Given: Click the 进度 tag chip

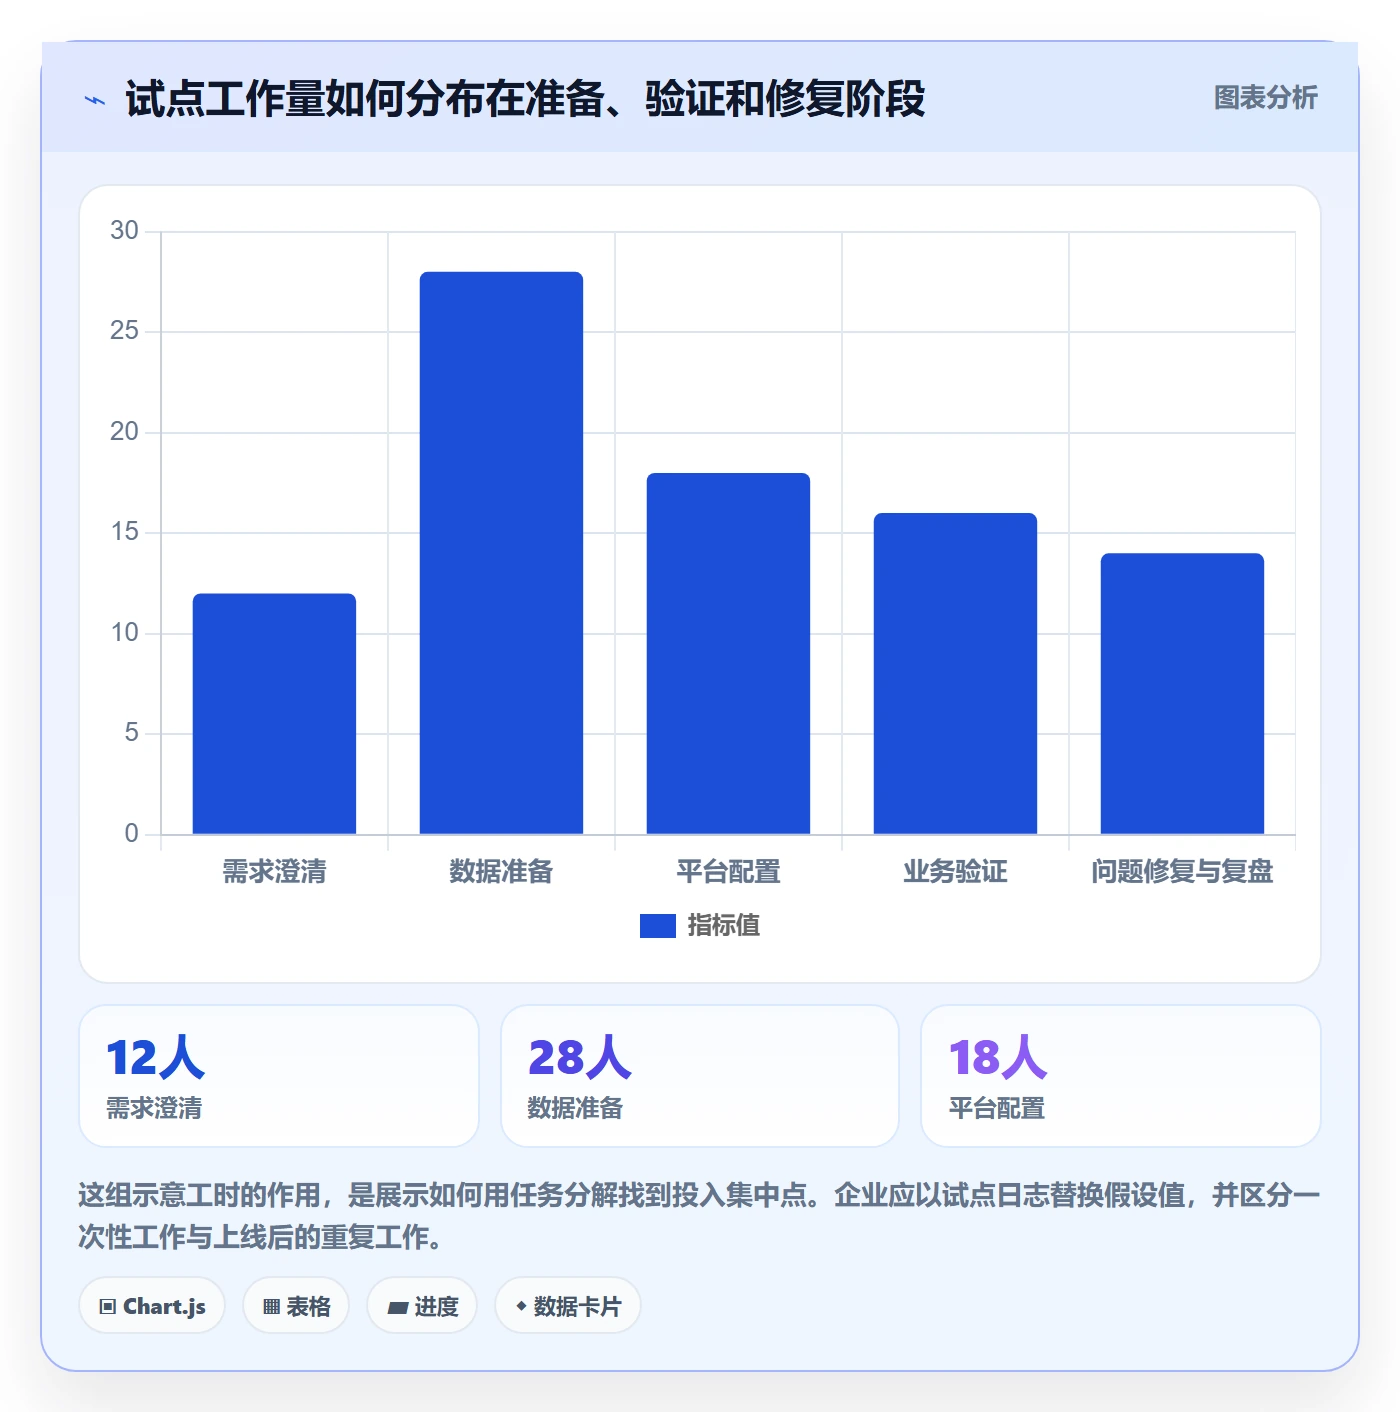Looking at the screenshot, I should [422, 1306].
